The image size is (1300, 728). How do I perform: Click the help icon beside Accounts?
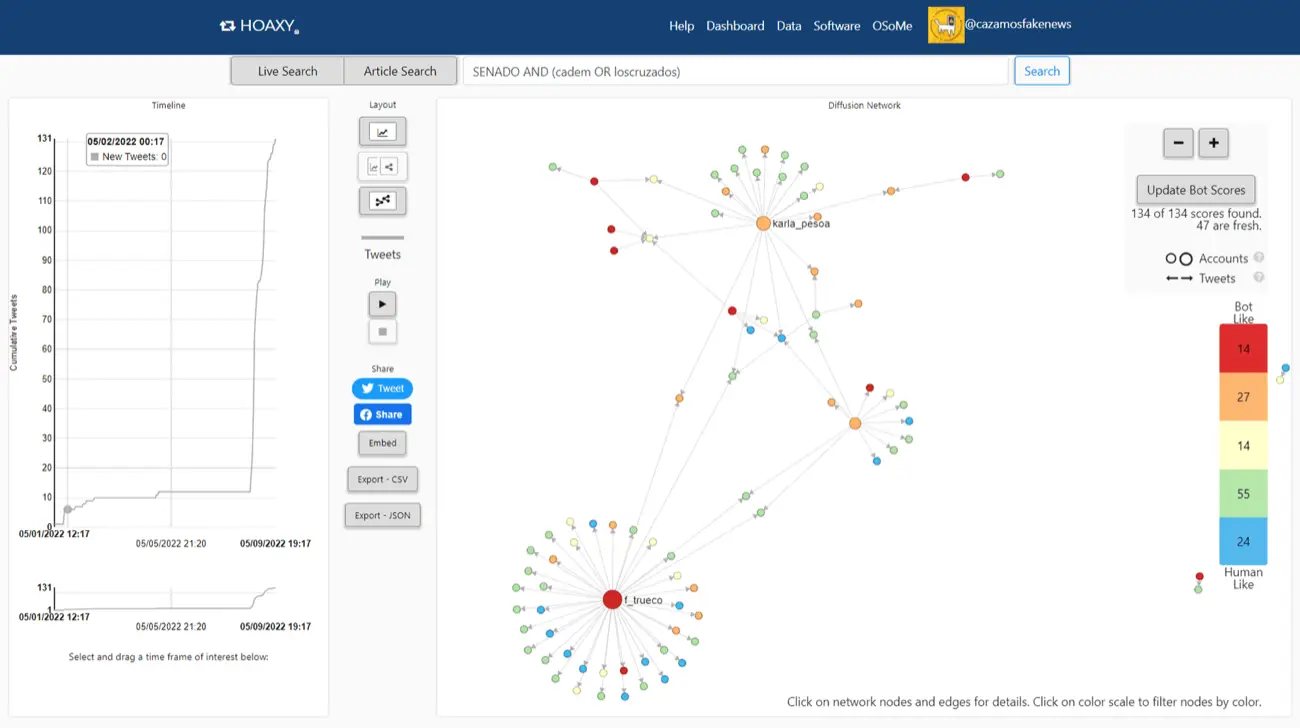(x=1259, y=258)
